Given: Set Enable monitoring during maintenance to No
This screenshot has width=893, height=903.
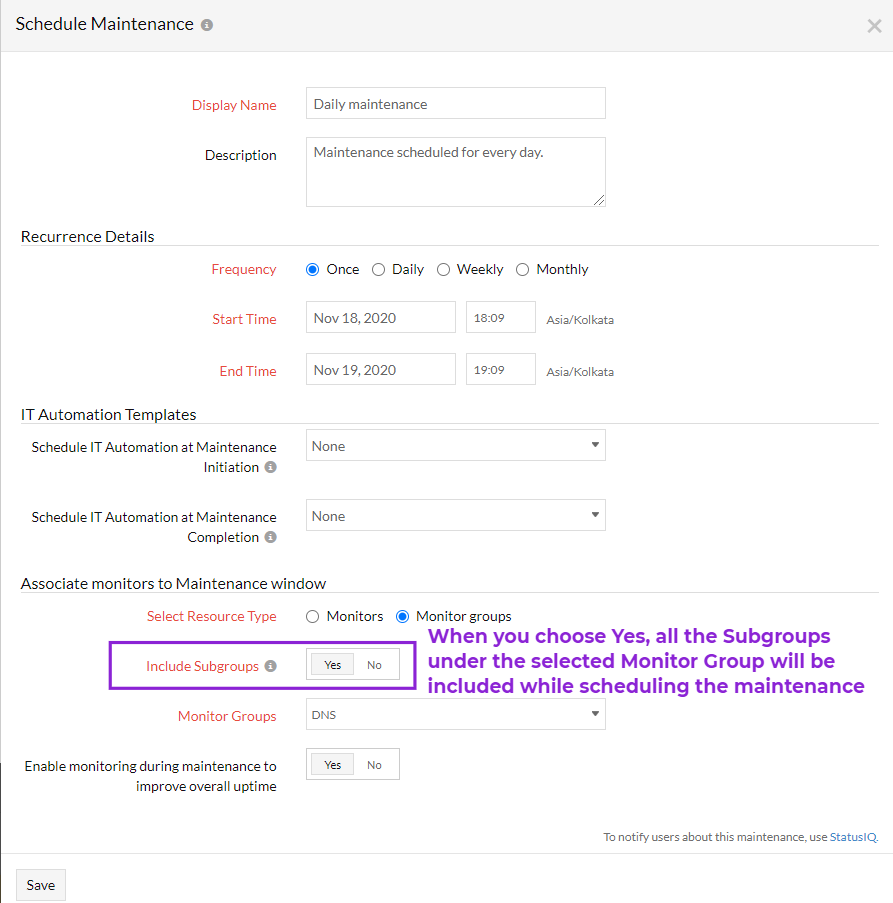Looking at the screenshot, I should 375,765.
